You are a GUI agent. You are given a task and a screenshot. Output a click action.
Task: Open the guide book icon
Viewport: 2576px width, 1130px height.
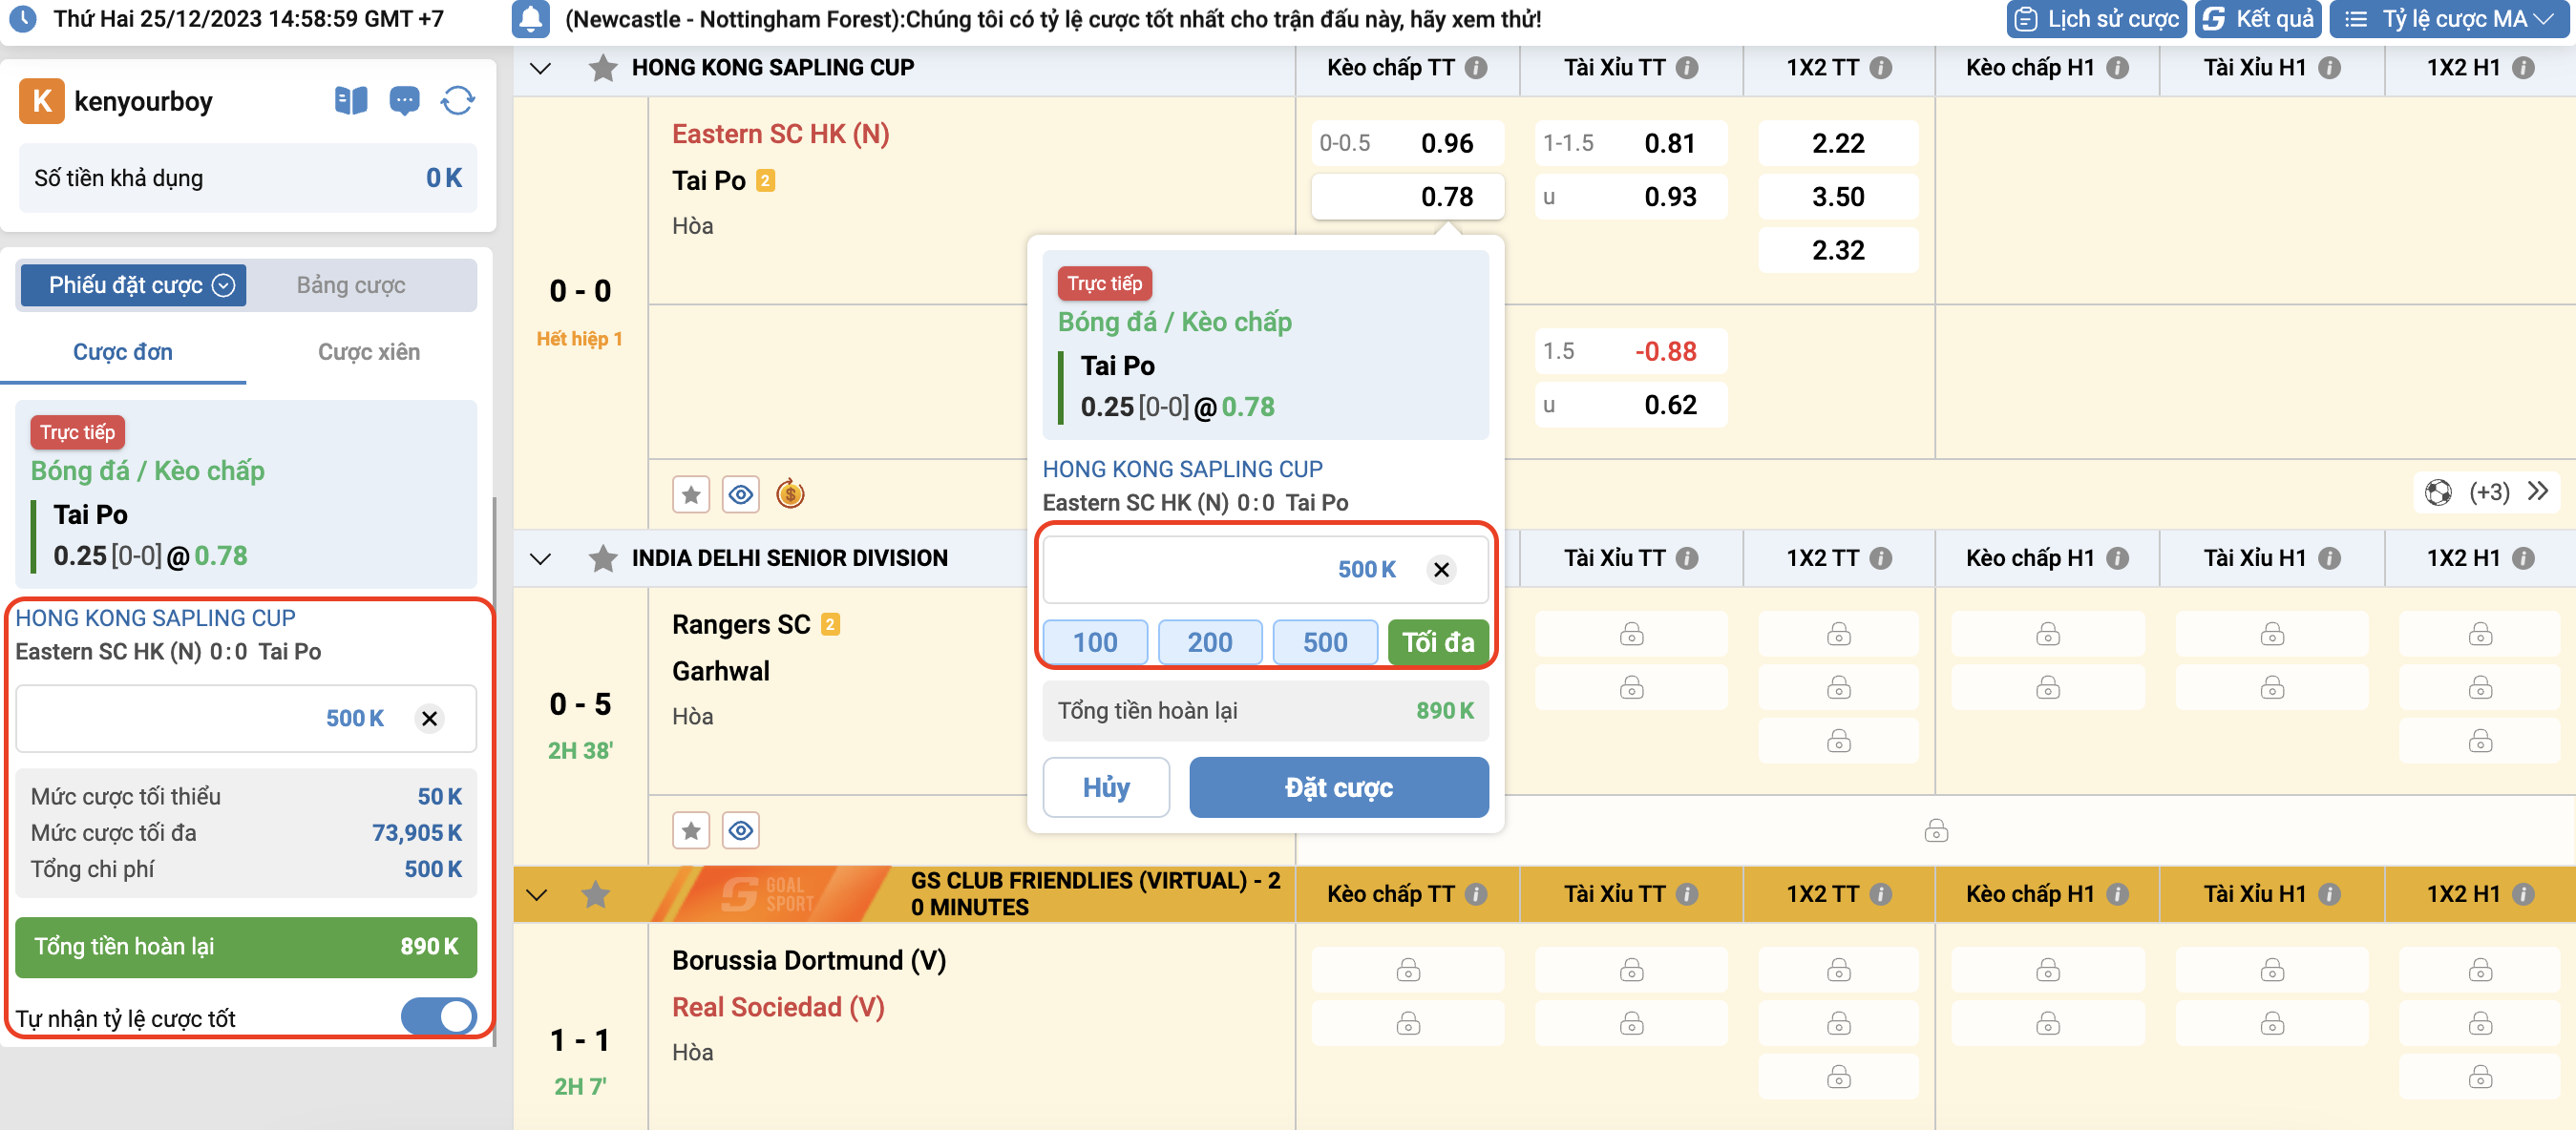(x=350, y=101)
